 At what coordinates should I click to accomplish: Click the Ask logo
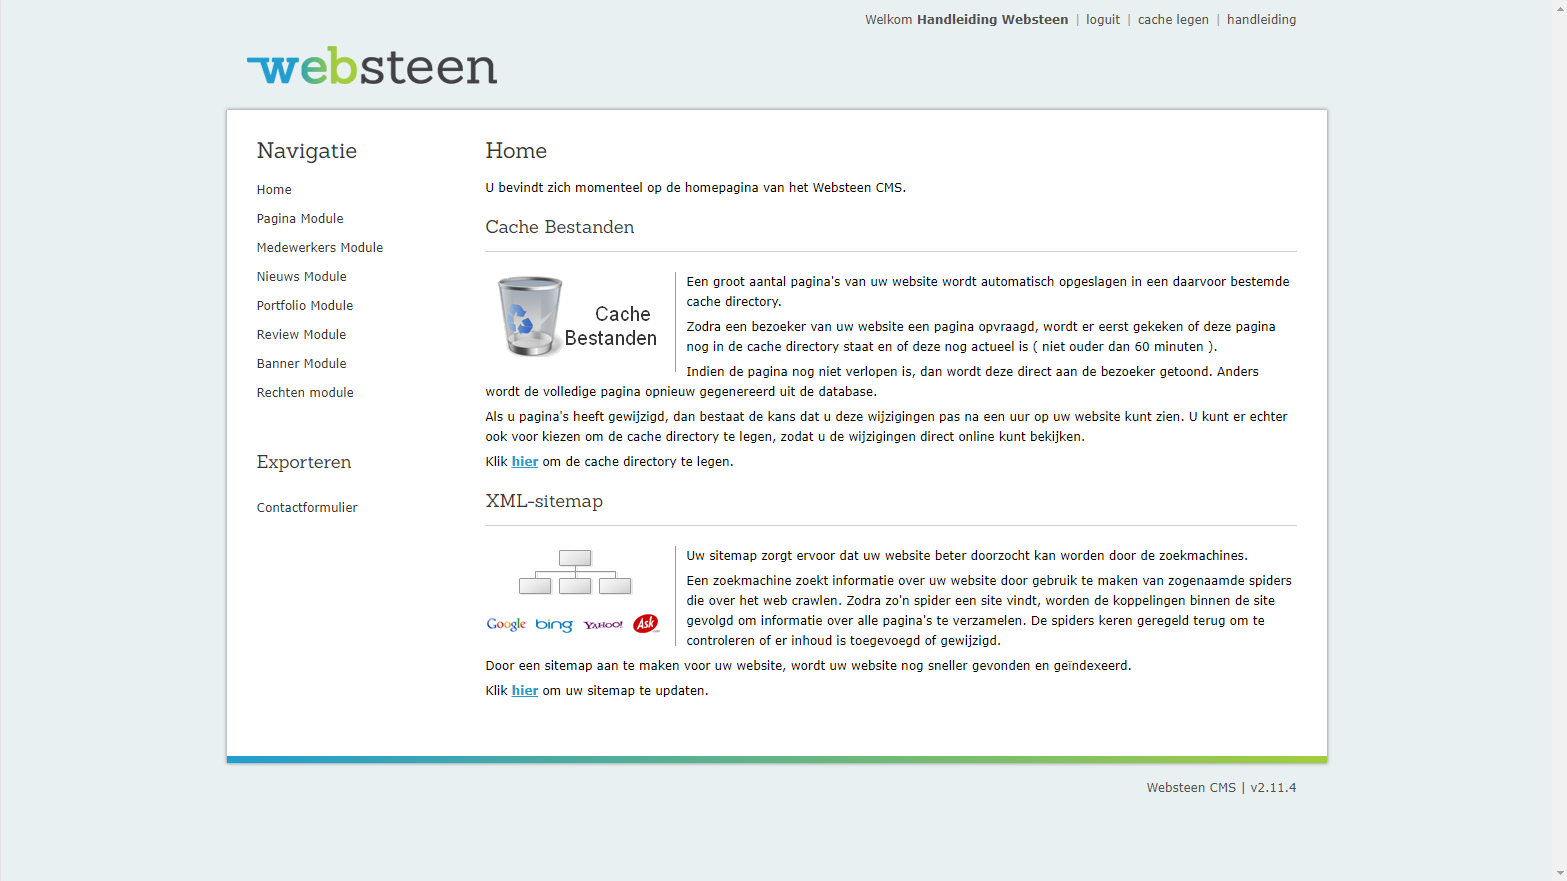(646, 624)
